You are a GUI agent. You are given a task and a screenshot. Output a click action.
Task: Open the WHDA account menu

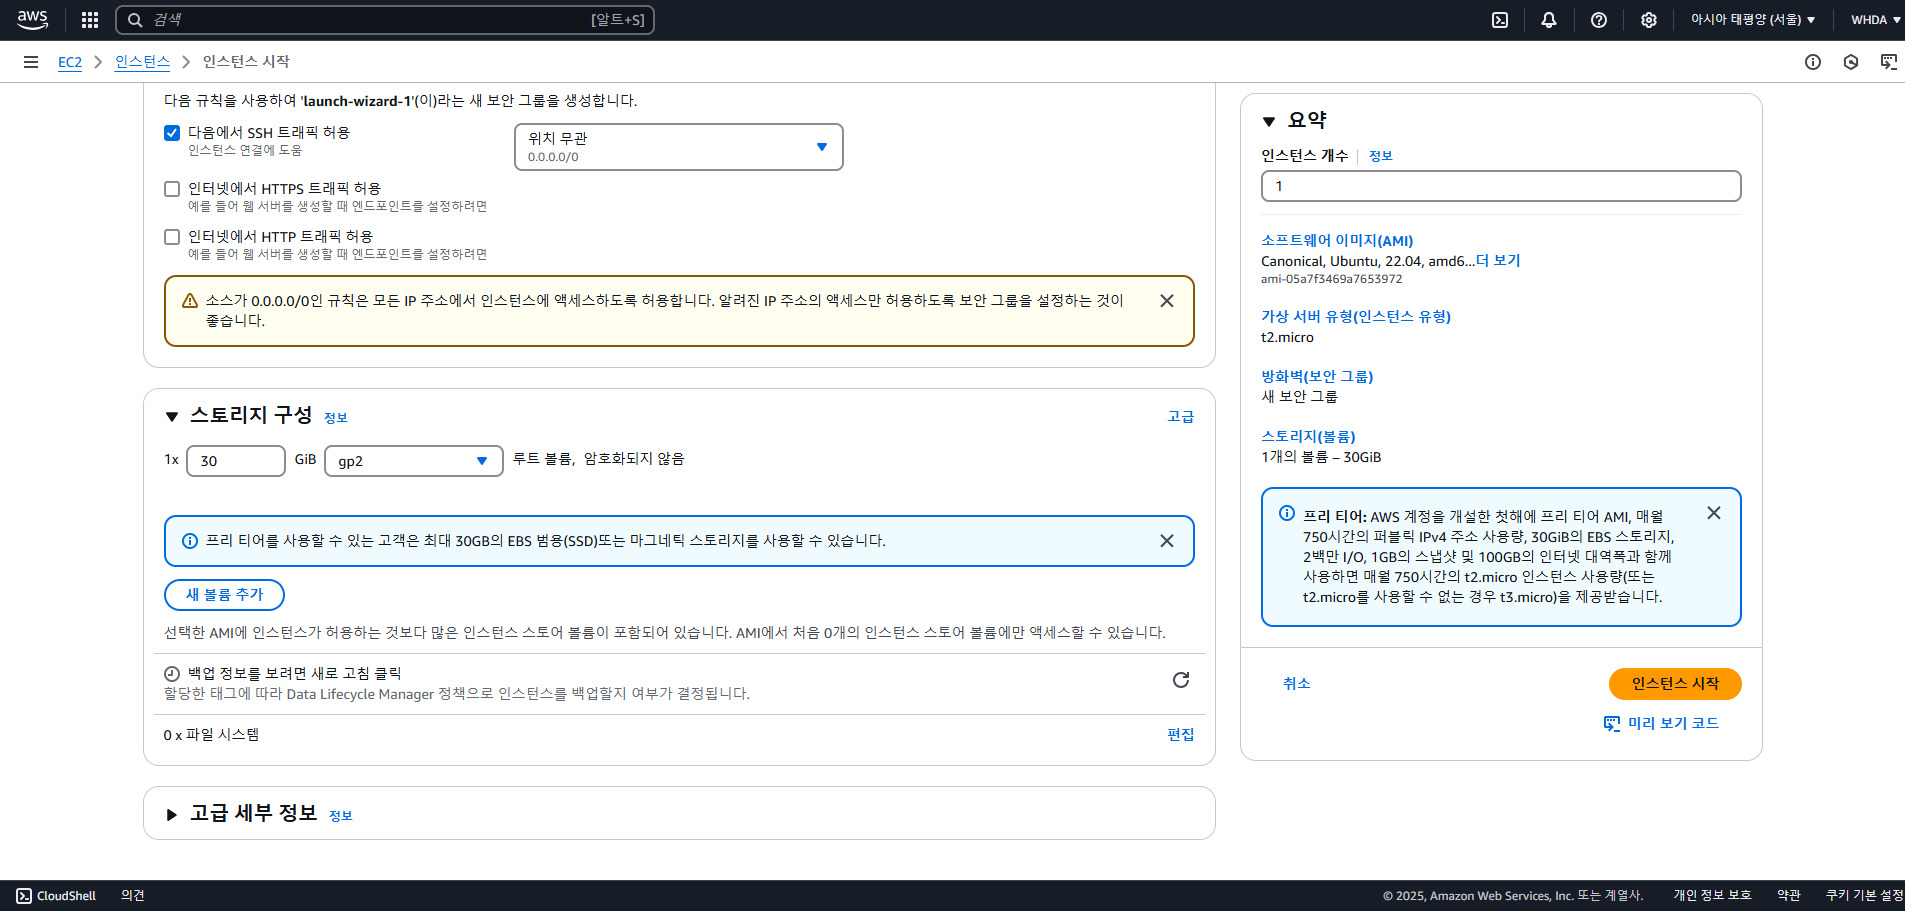point(1875,20)
